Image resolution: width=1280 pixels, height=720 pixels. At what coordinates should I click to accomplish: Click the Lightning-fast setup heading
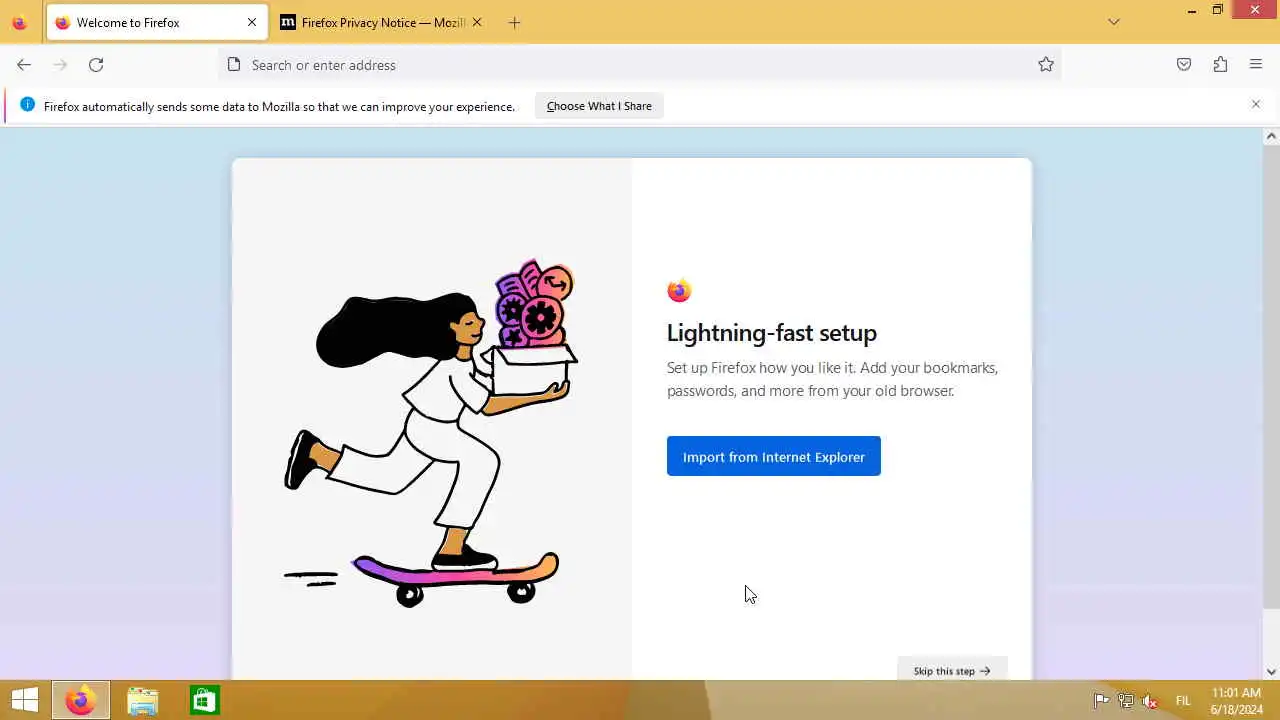(x=772, y=332)
